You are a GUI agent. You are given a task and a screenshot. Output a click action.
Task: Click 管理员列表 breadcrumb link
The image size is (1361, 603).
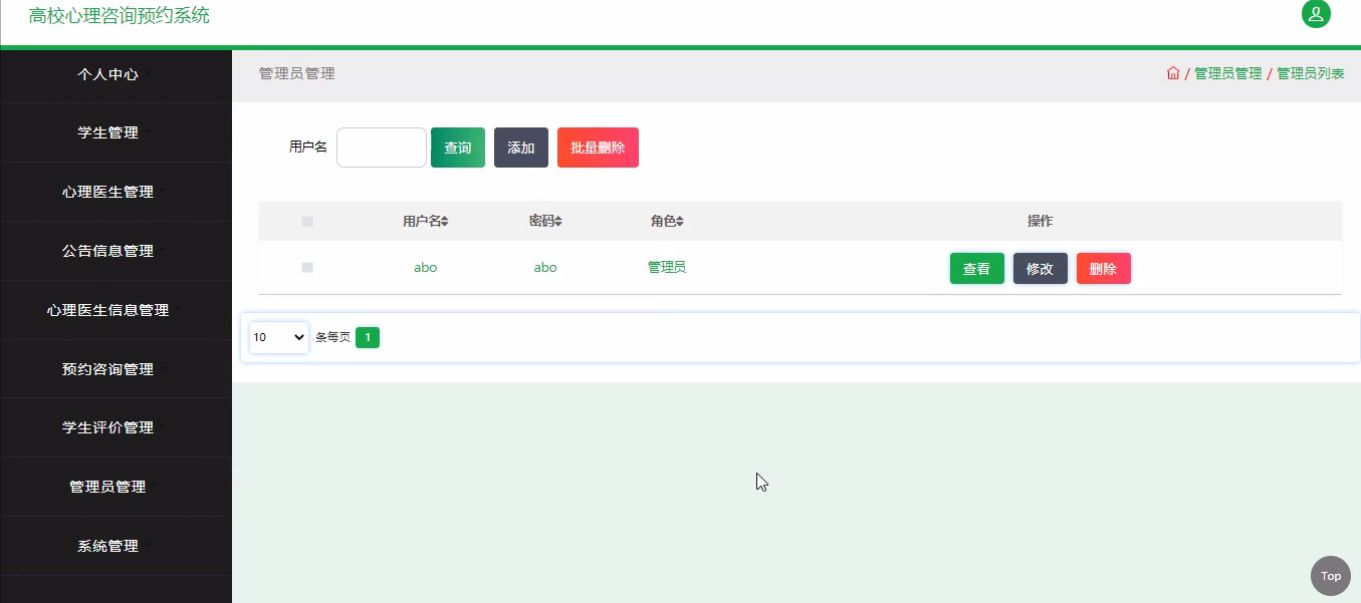(1310, 73)
